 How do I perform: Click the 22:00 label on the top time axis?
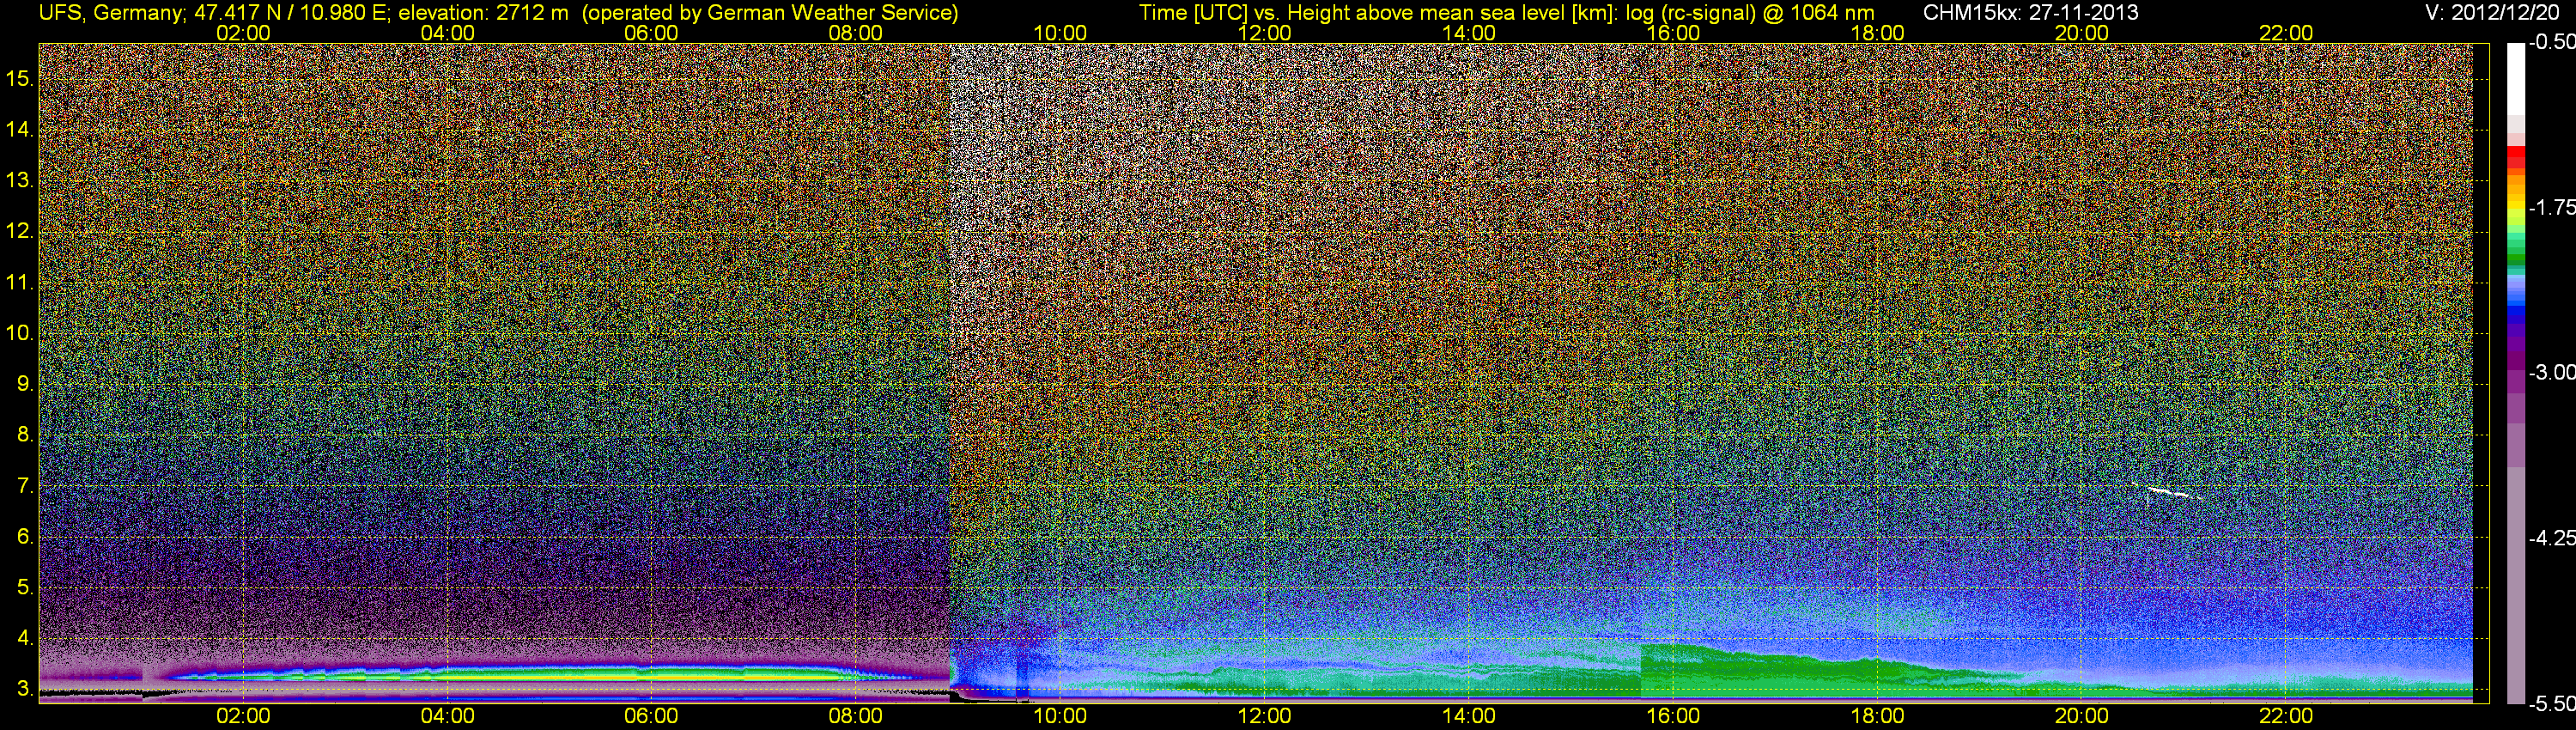2286,33
